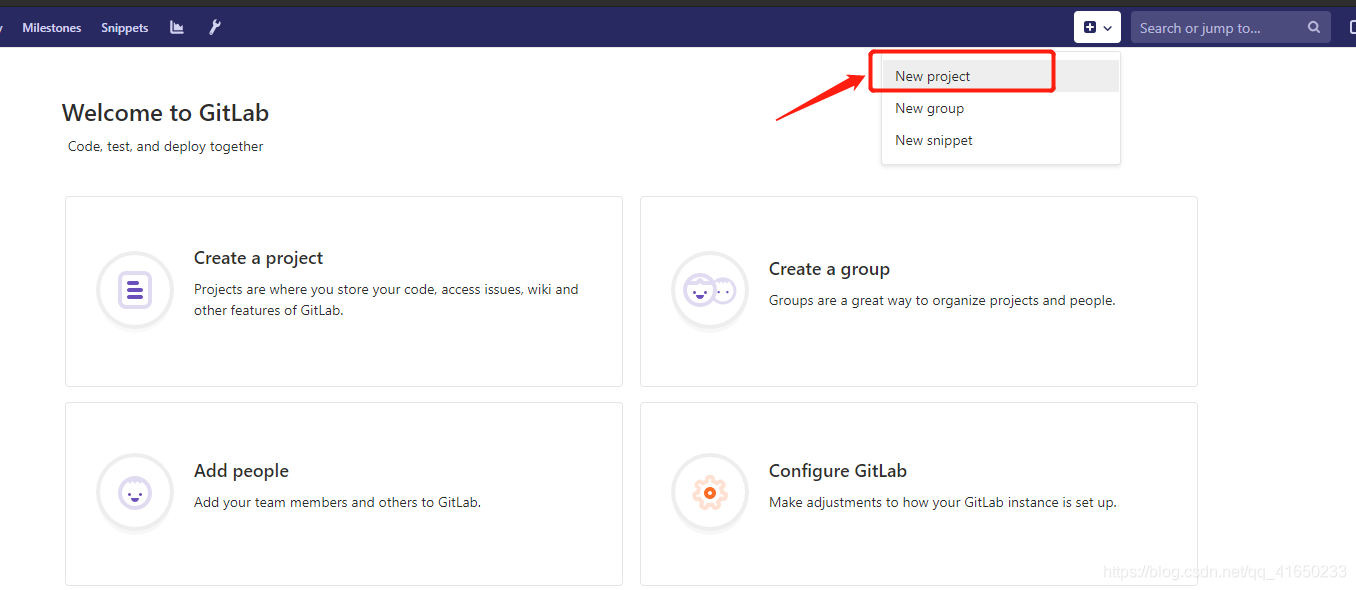The width and height of the screenshot is (1356, 590).
Task: Open the Configure GitLab heading link
Action: click(x=838, y=471)
